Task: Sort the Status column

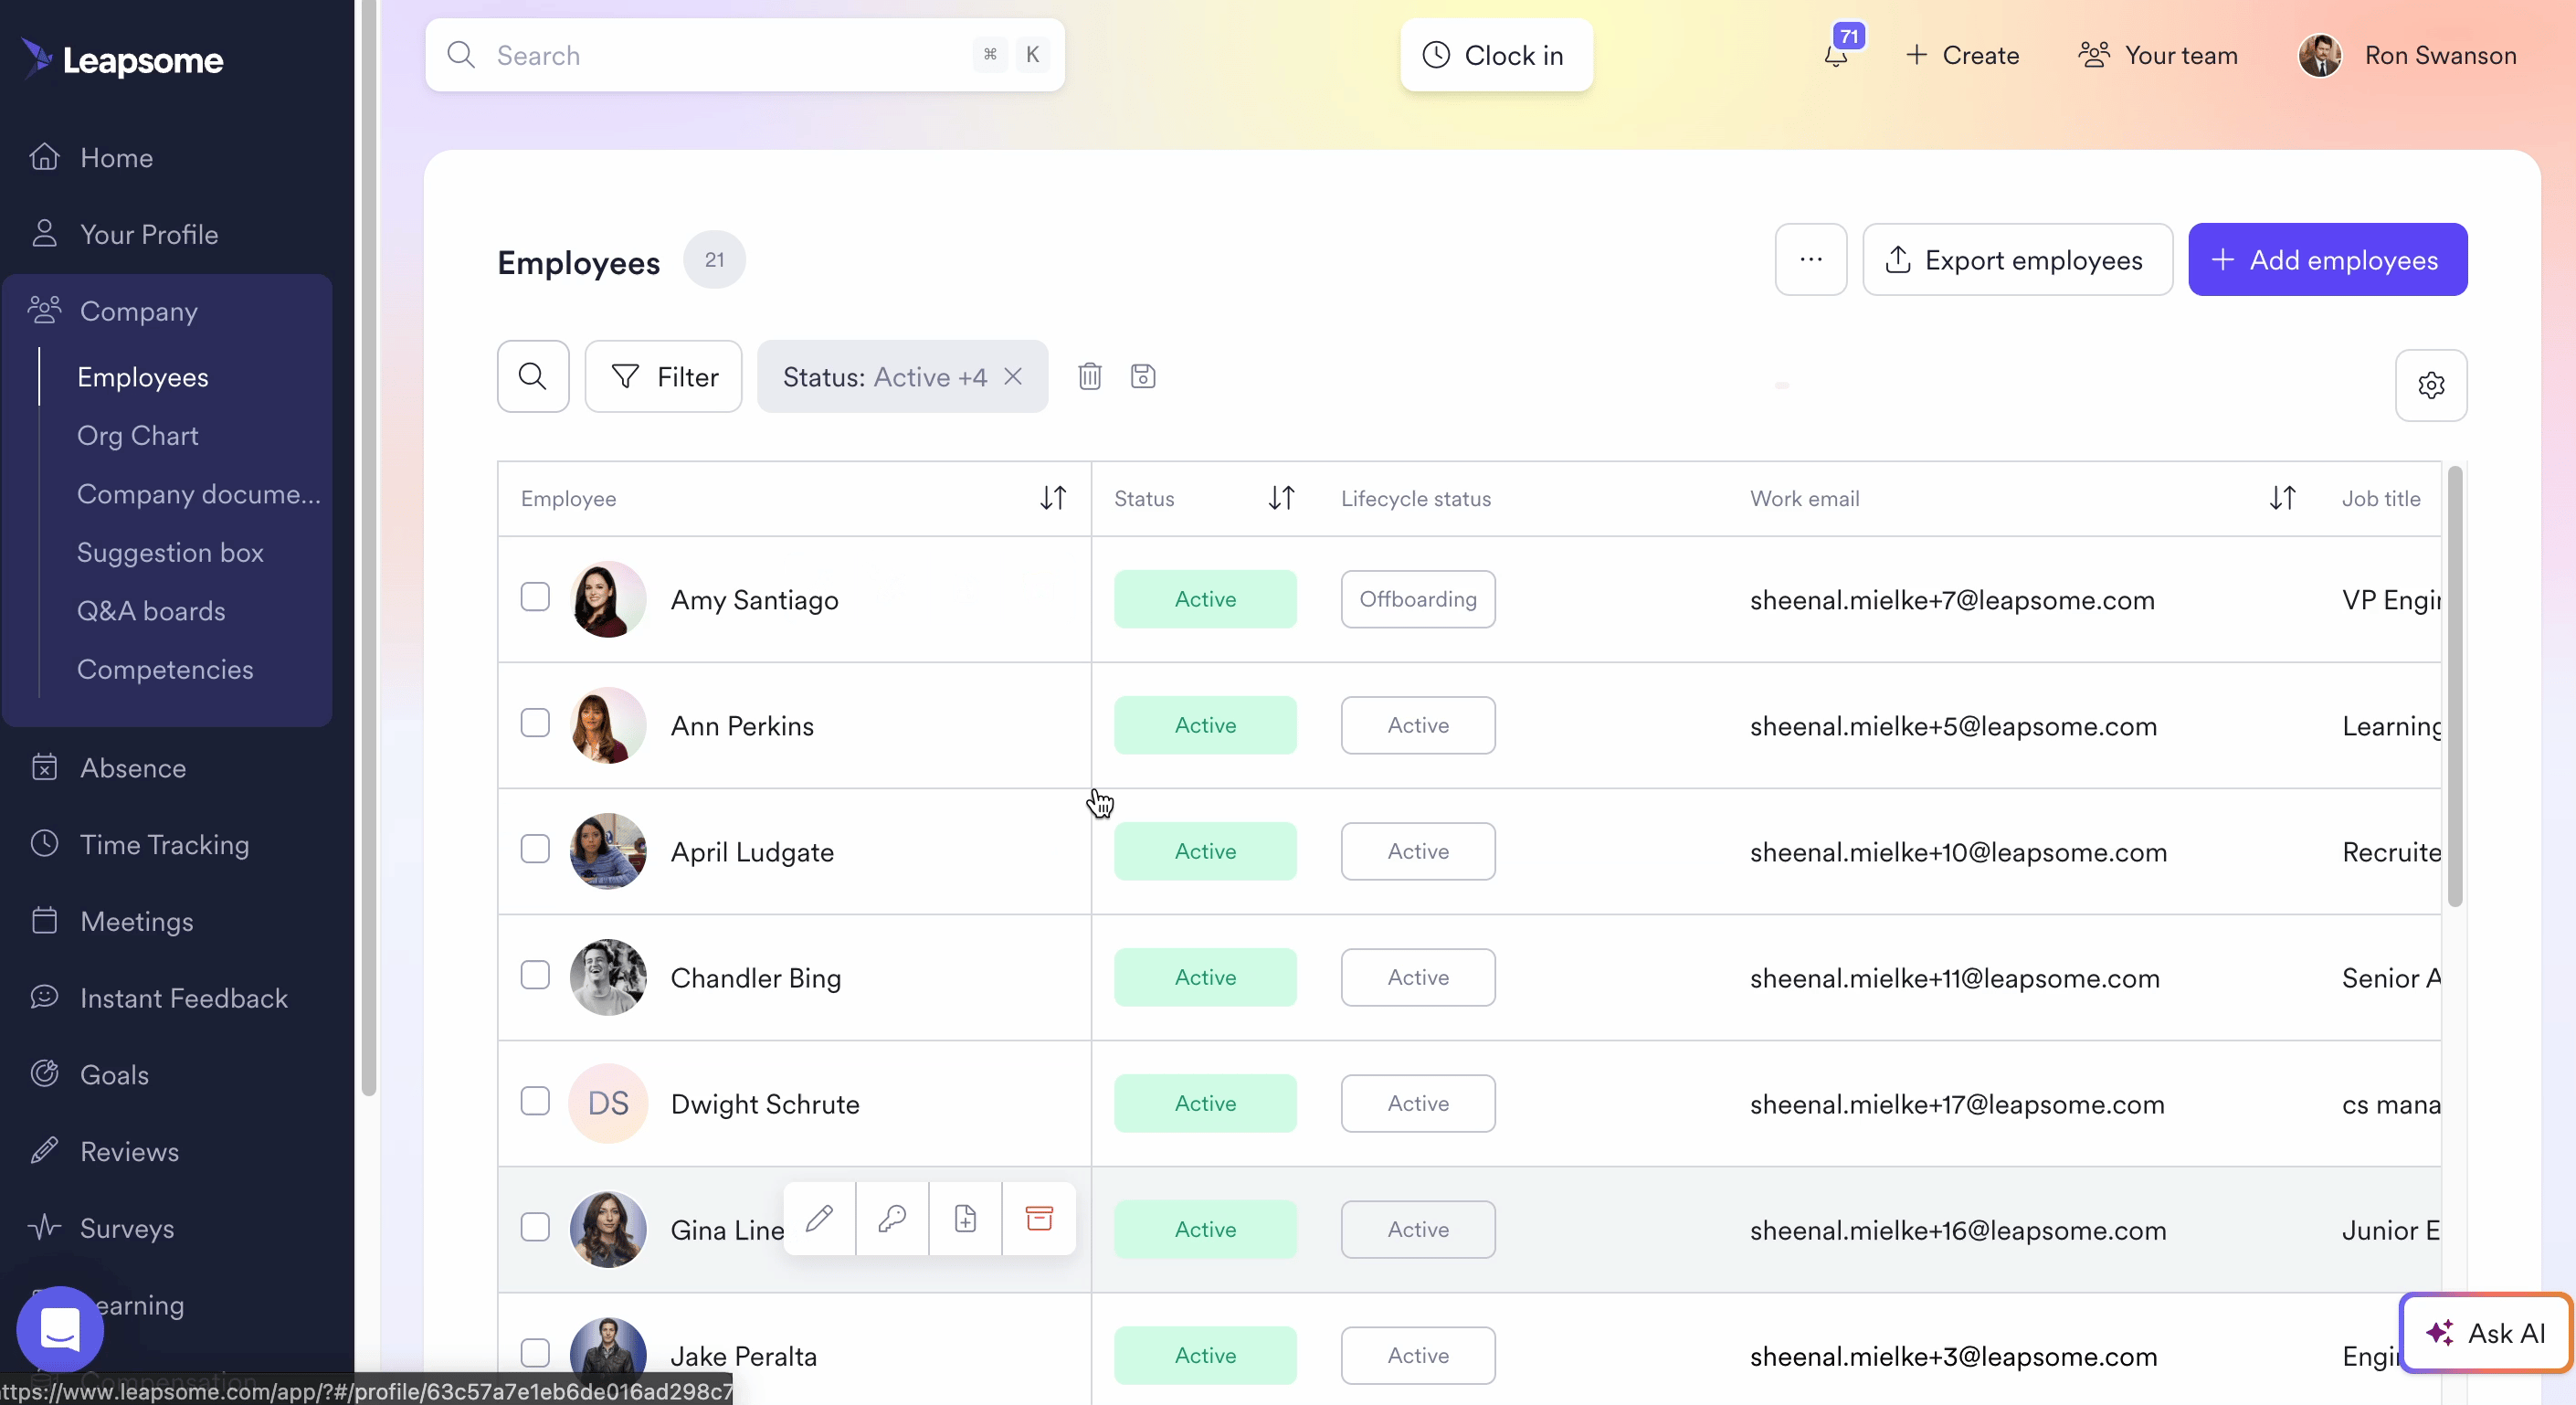Action: point(1281,498)
